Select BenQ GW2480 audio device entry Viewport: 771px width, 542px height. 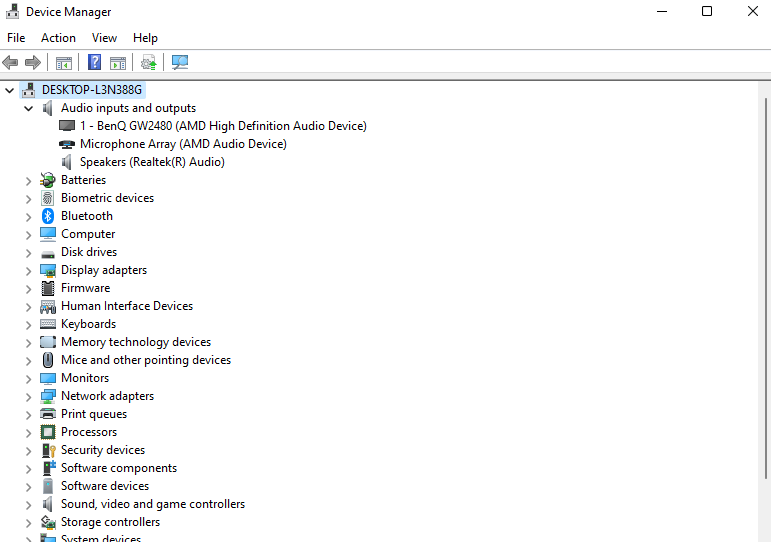(223, 126)
